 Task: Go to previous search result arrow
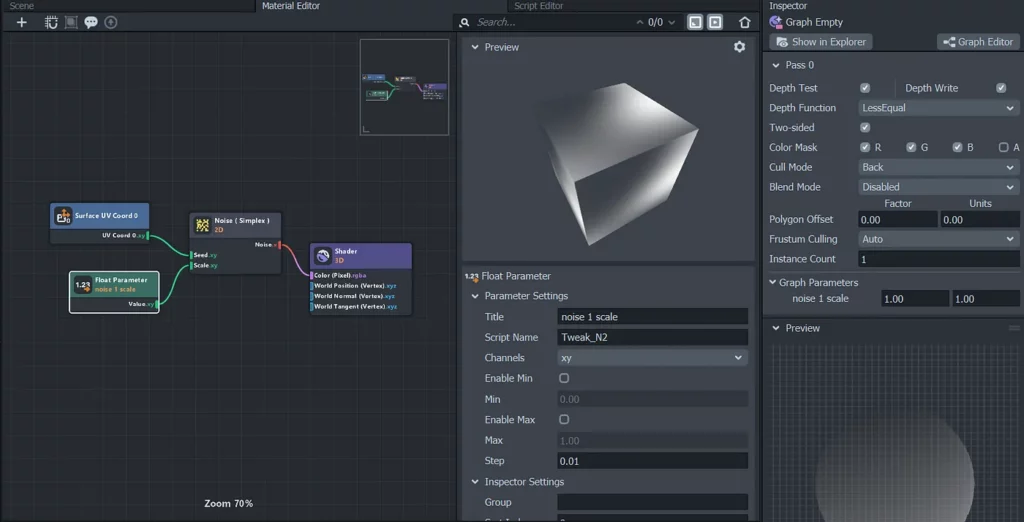640,22
